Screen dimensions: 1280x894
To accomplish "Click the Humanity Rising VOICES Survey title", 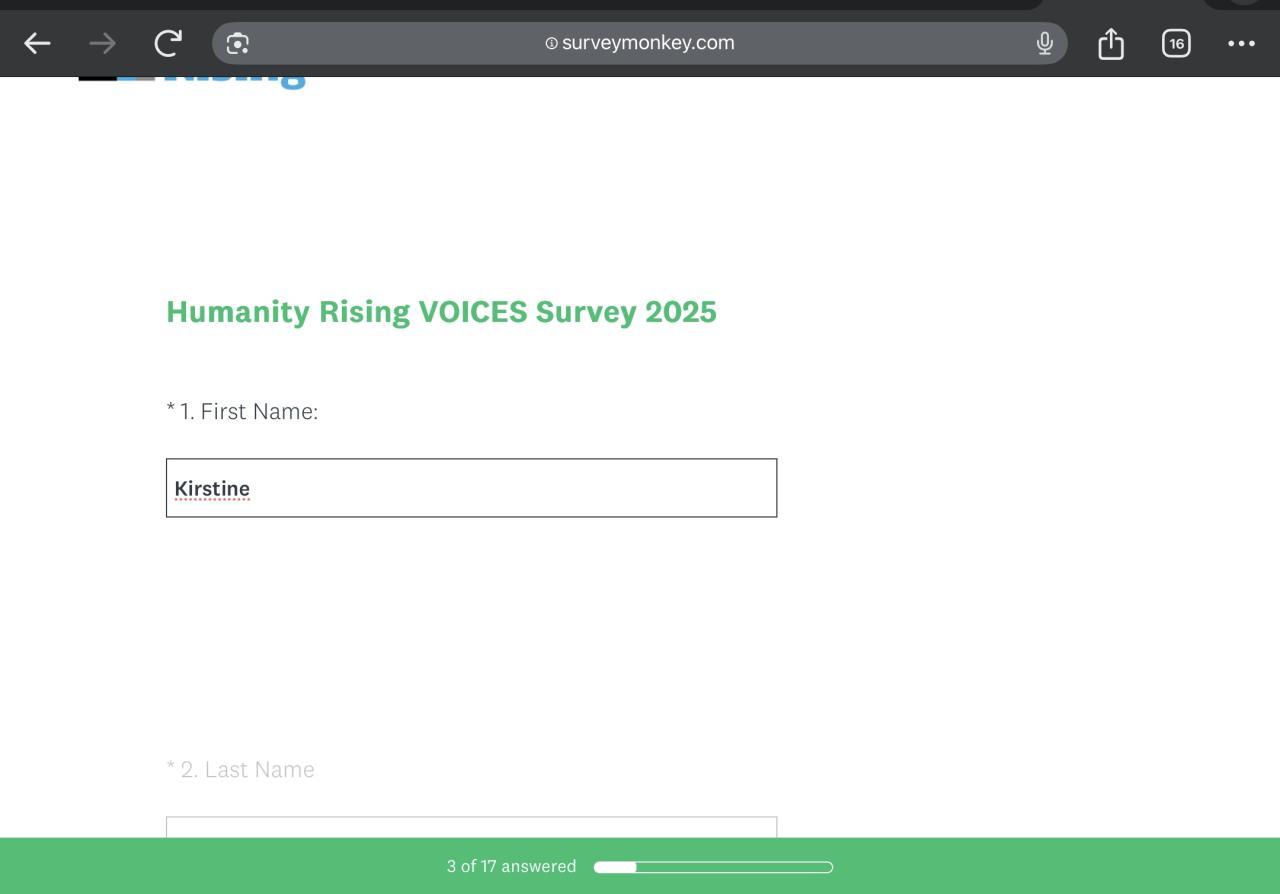I will (441, 312).
